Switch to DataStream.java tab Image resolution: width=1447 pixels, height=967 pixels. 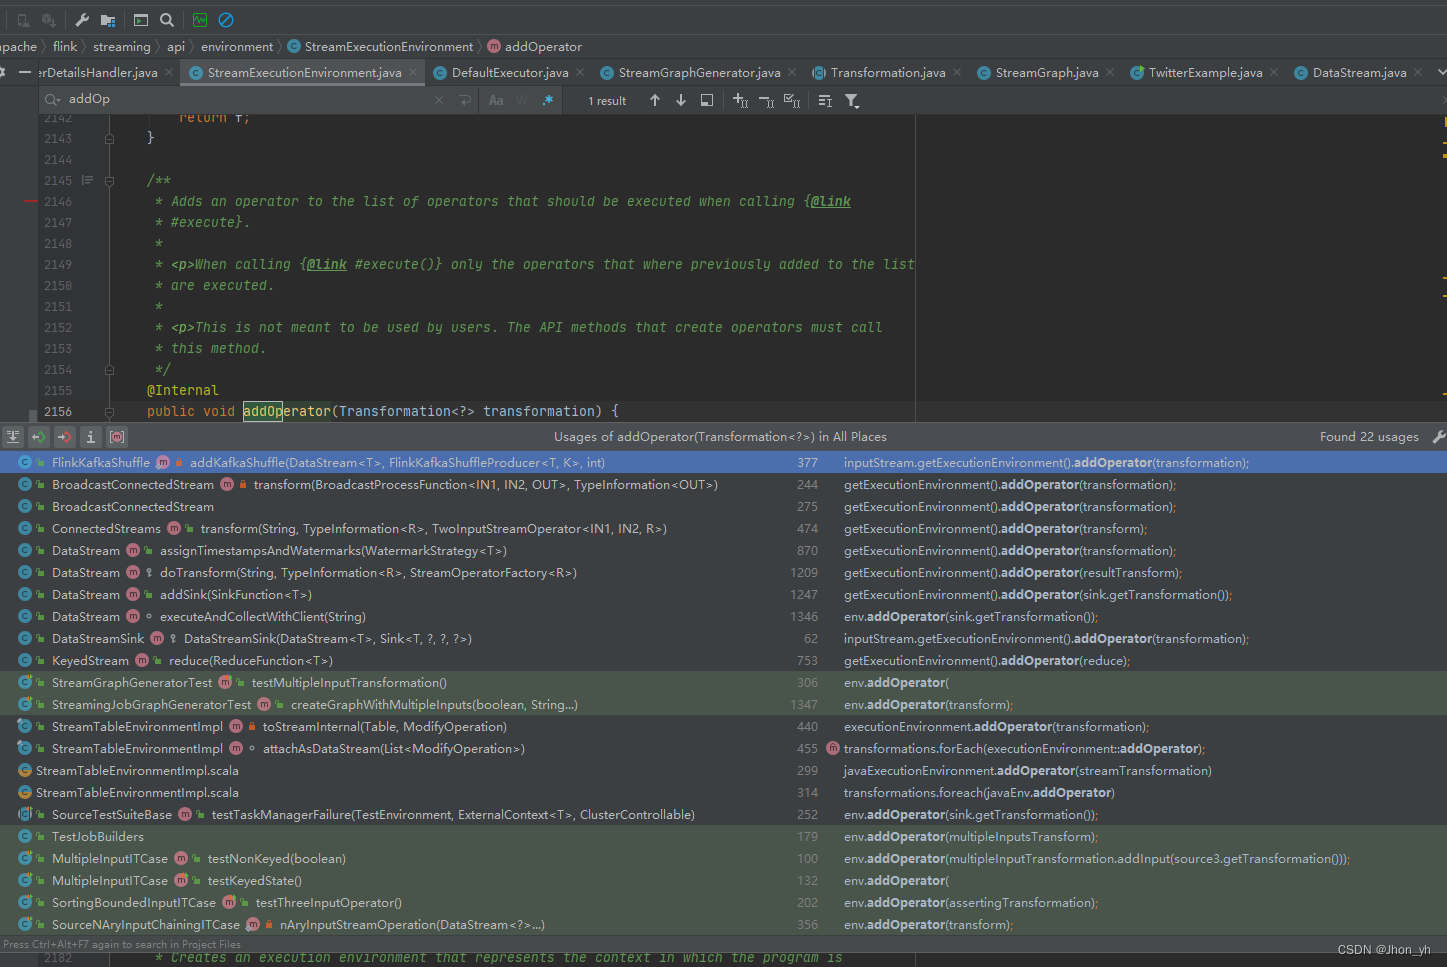pos(1359,73)
